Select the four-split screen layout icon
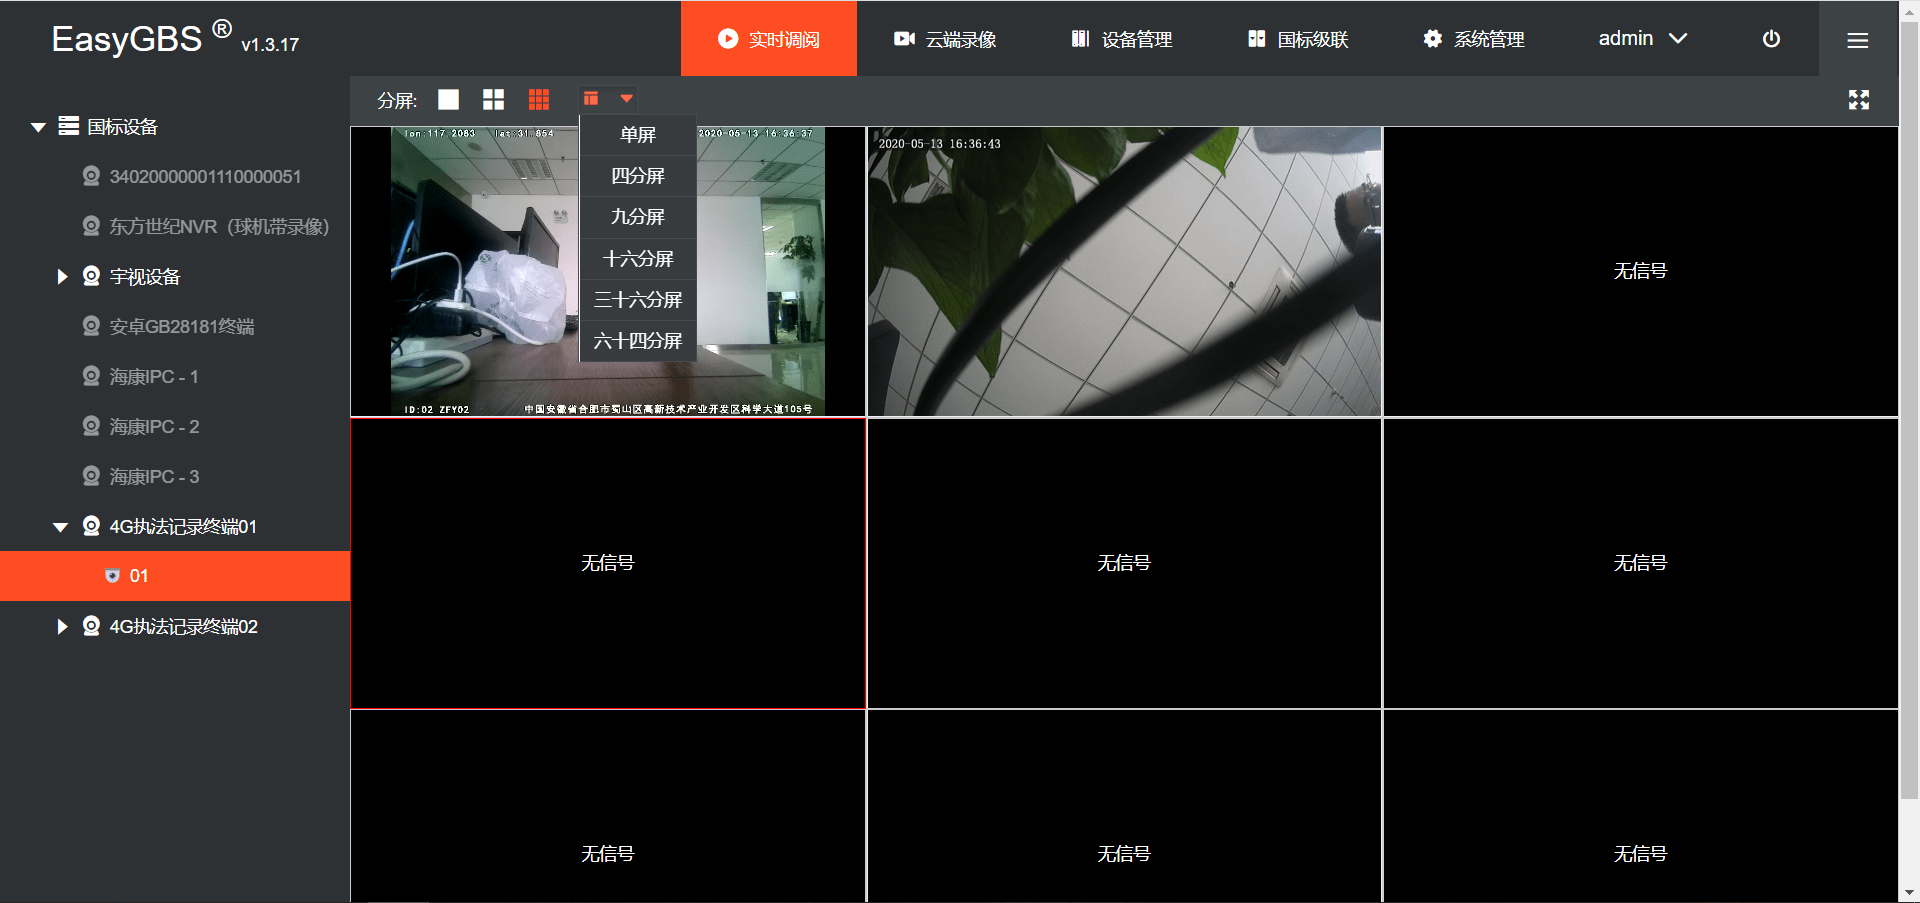Viewport: 1920px width, 903px height. tap(493, 99)
